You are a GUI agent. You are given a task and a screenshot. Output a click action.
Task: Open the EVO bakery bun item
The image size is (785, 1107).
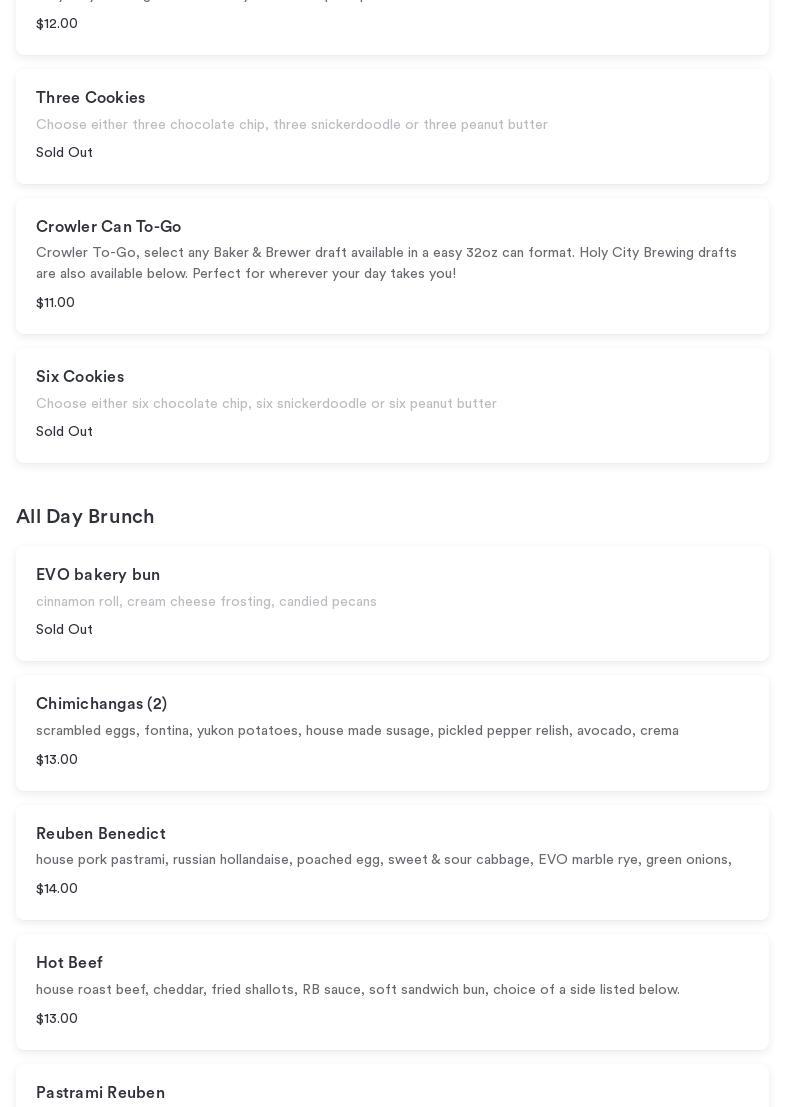click(x=98, y=575)
